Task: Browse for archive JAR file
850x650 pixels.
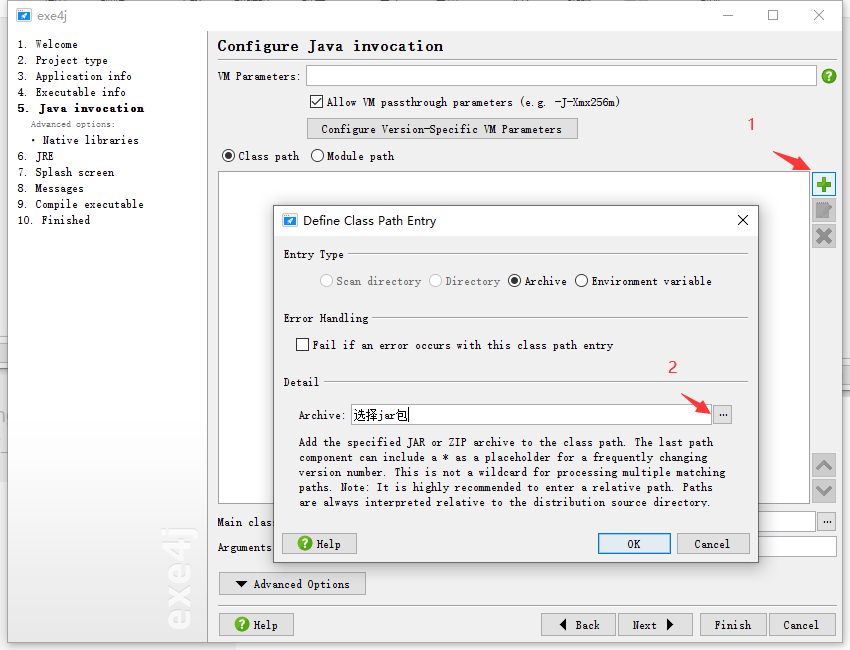Action: click(723, 415)
